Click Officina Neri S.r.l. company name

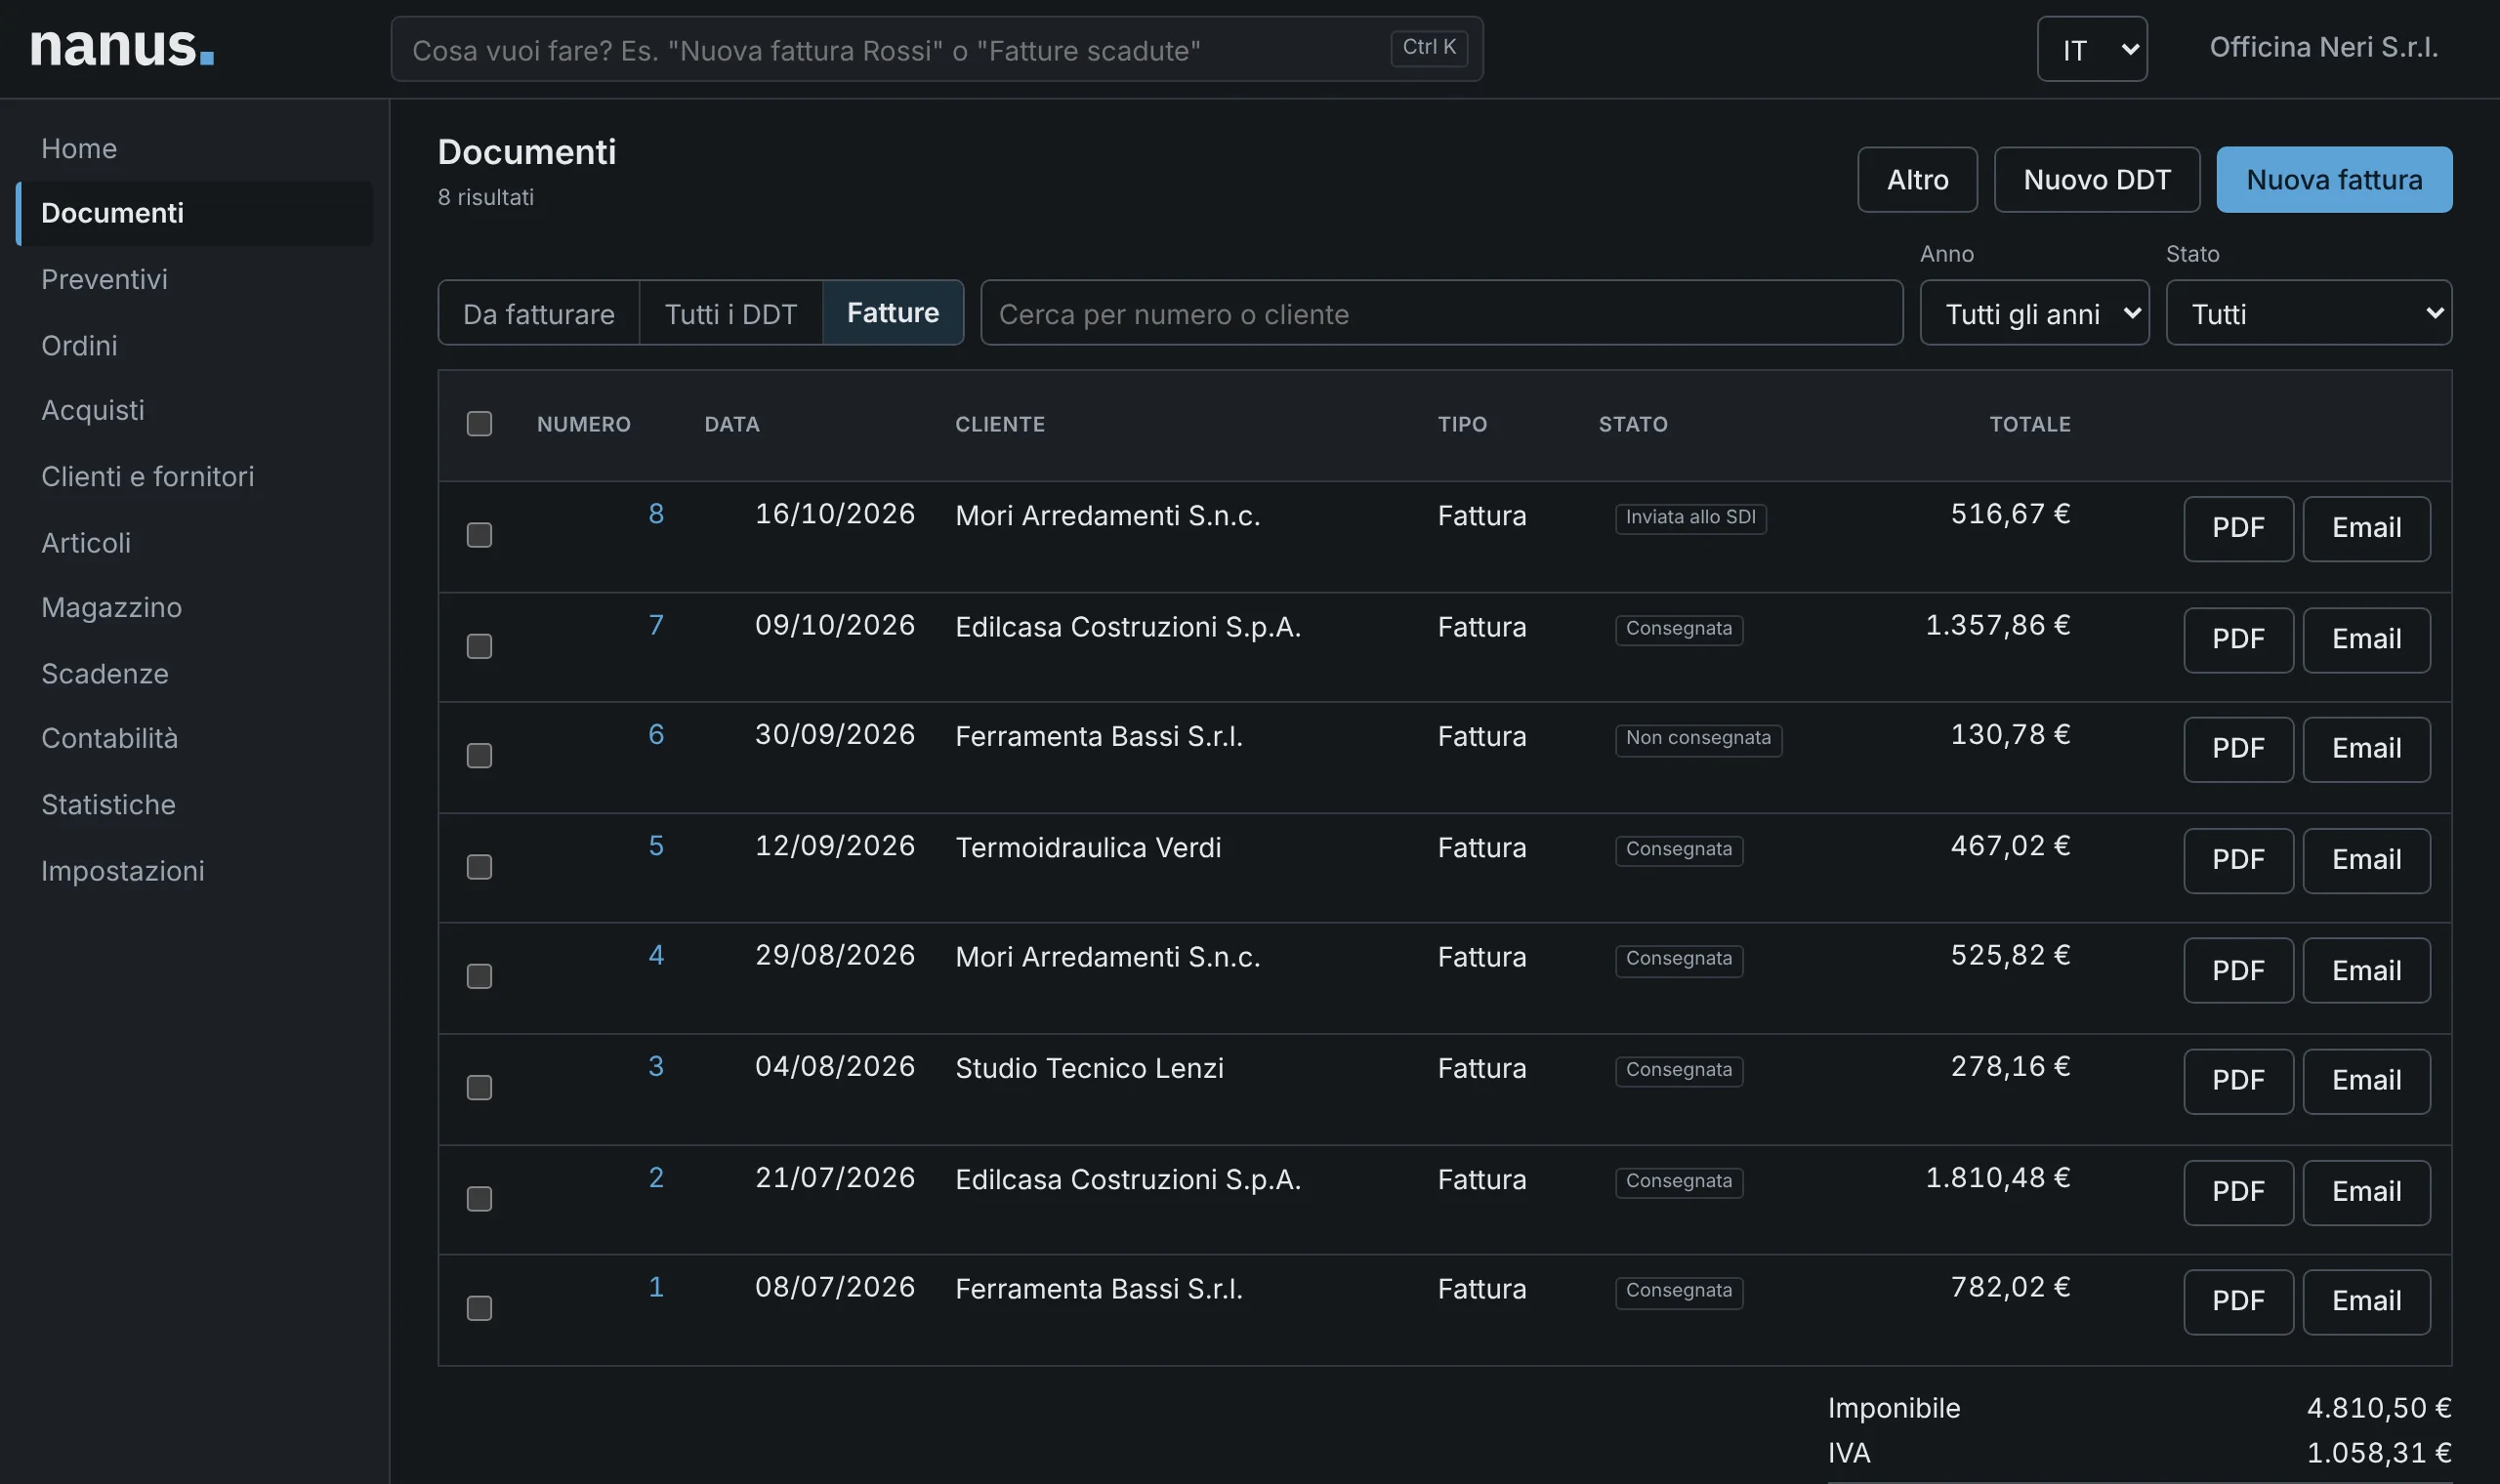(2323, 47)
